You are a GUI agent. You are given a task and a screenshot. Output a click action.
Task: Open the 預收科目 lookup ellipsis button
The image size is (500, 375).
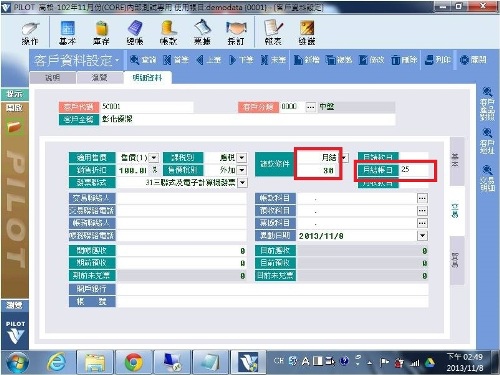(x=422, y=211)
